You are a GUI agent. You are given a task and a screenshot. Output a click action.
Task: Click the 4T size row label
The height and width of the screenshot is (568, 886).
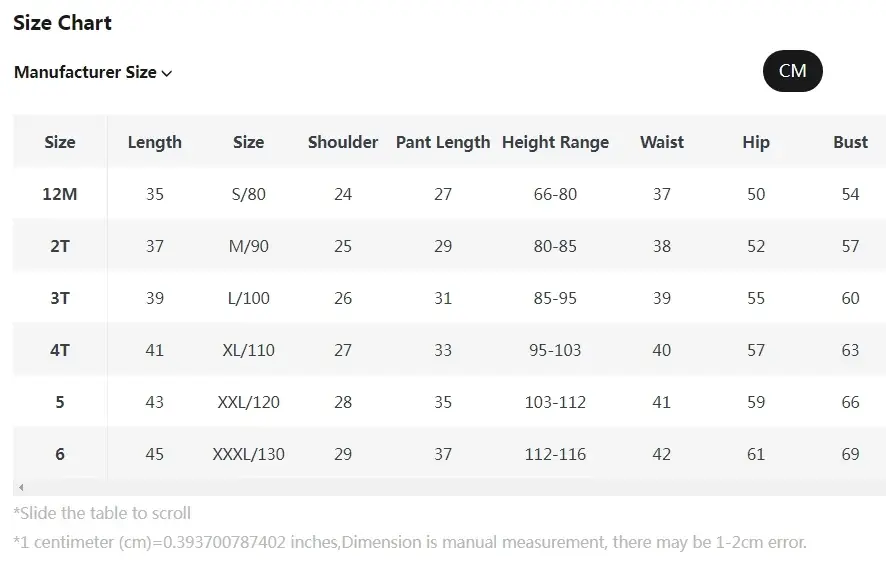click(x=60, y=350)
